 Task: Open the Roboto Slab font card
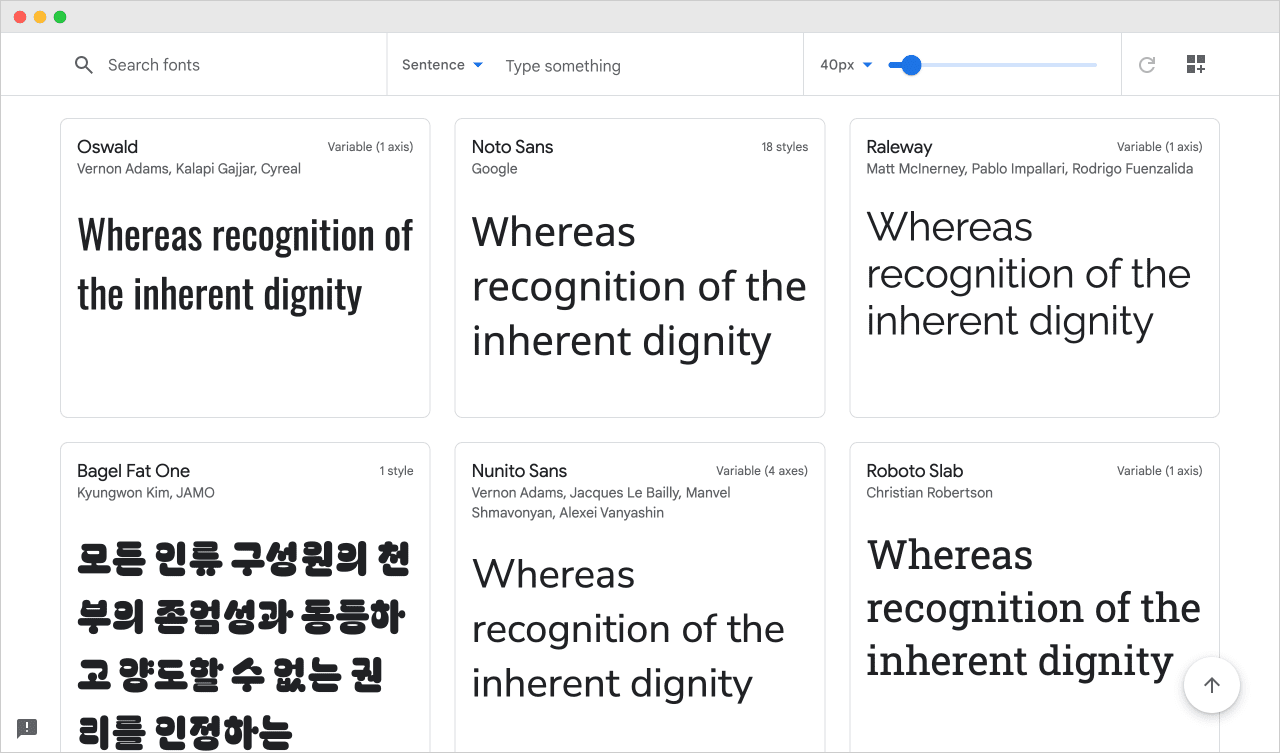pyautogui.click(x=1035, y=597)
